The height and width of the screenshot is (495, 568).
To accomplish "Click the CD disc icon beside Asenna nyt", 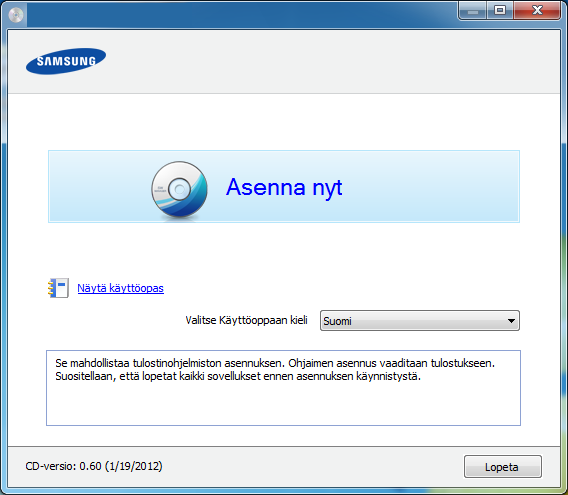I will point(179,190).
